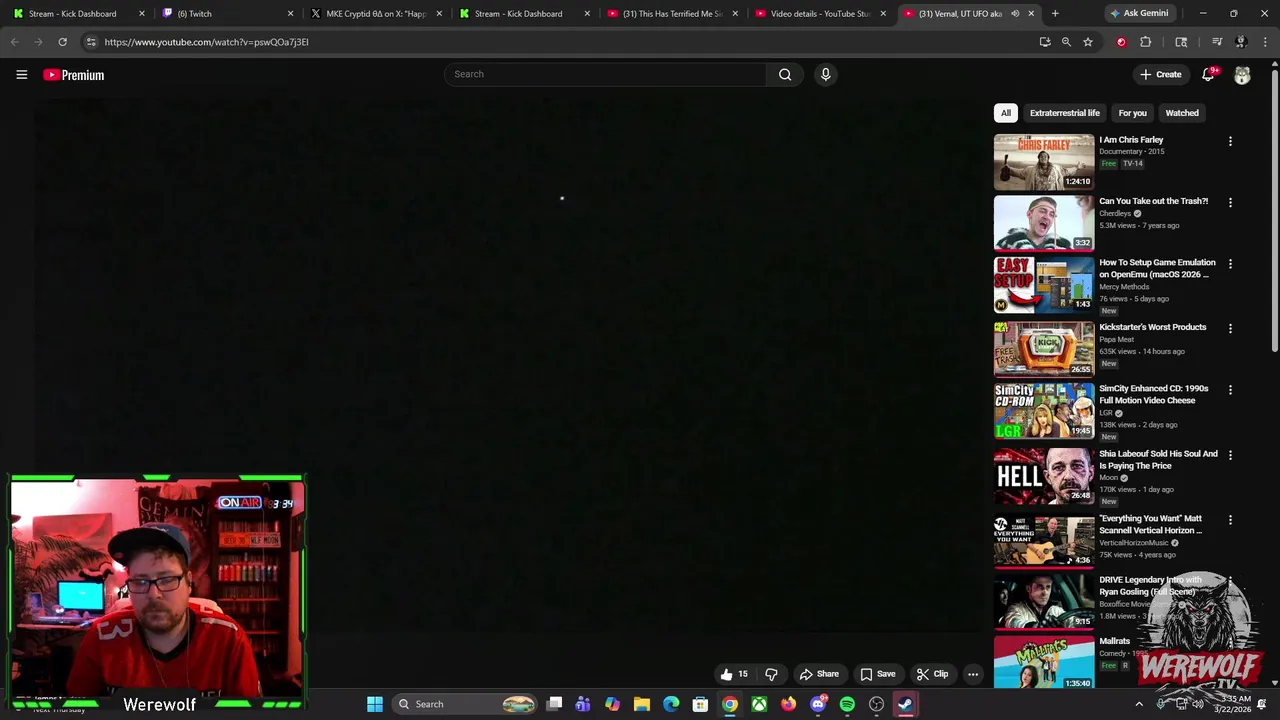Switch to MKE Cryptid on X tab
Screen dimensions: 1280x720
point(375,14)
